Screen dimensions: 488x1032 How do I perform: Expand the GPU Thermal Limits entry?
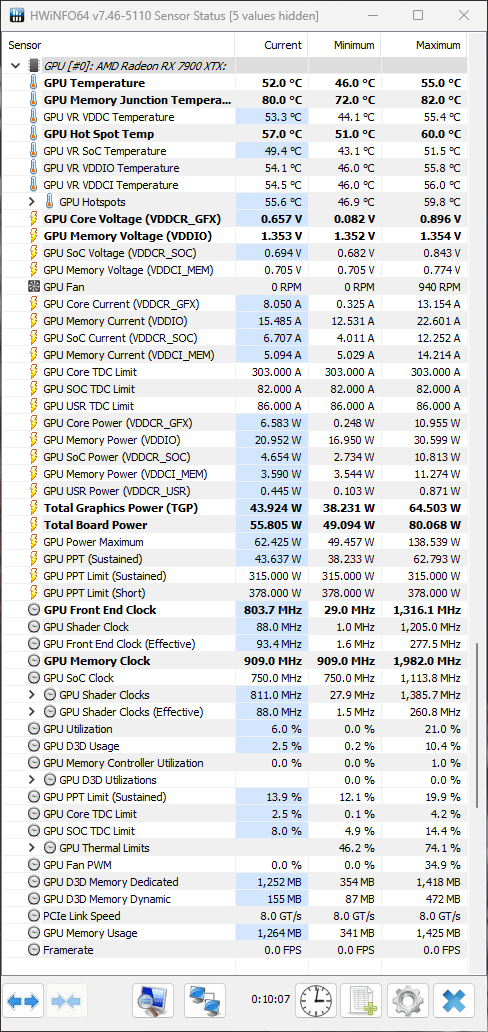tap(32, 848)
